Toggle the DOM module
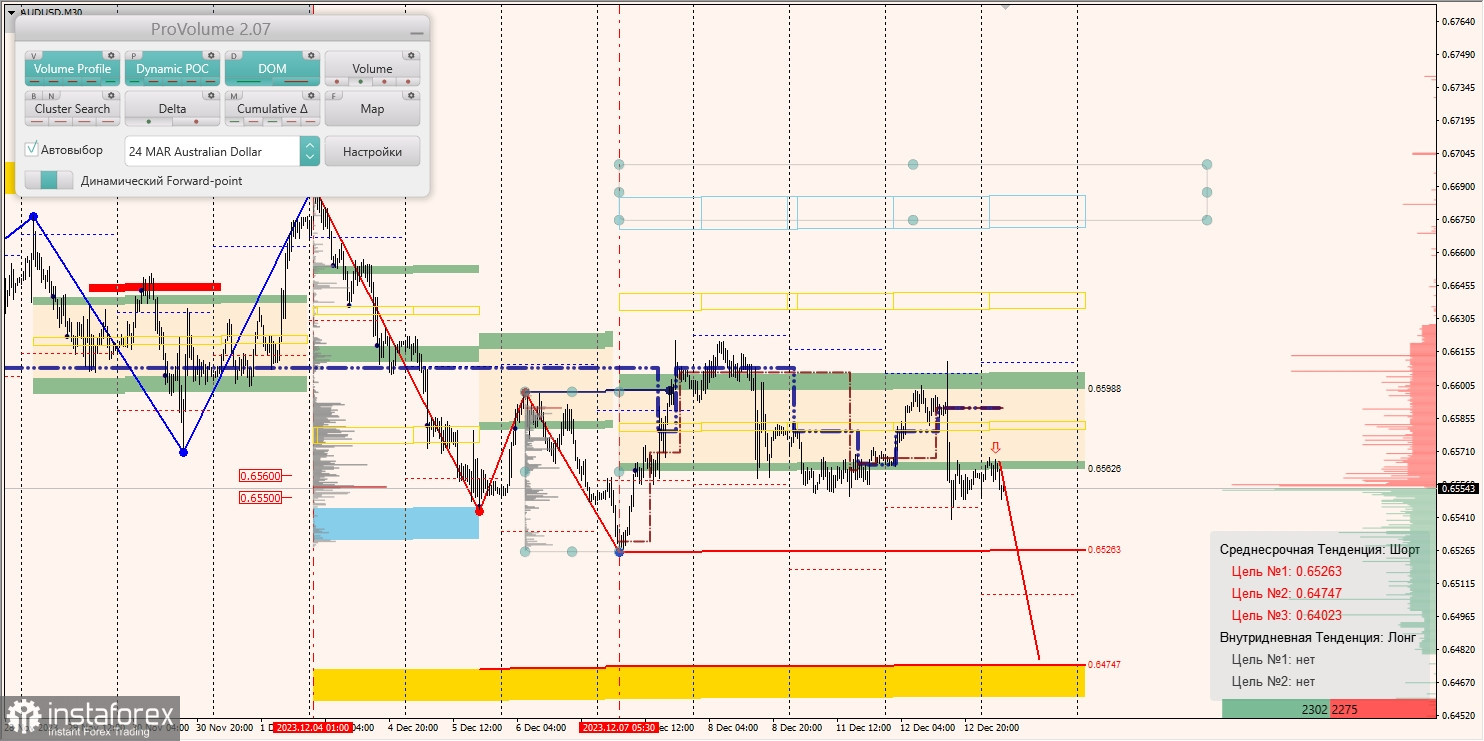The image size is (1484, 741). click(272, 69)
